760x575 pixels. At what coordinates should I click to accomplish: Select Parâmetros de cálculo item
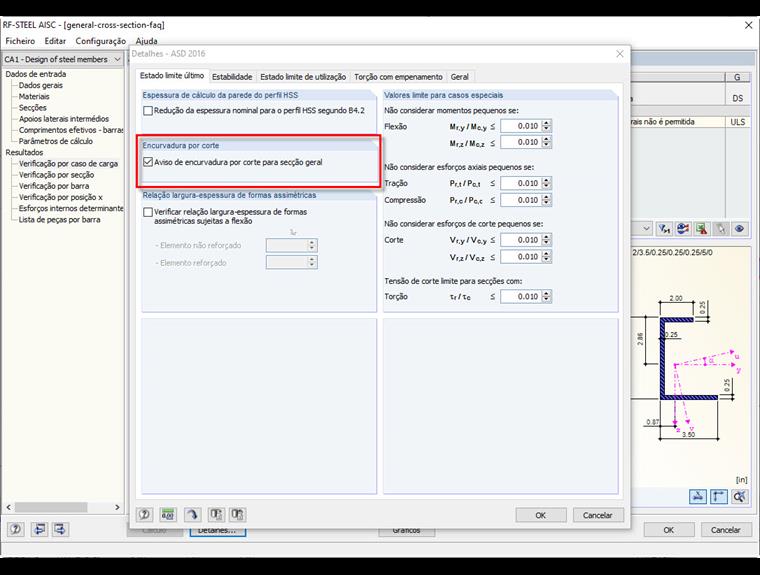[56, 141]
